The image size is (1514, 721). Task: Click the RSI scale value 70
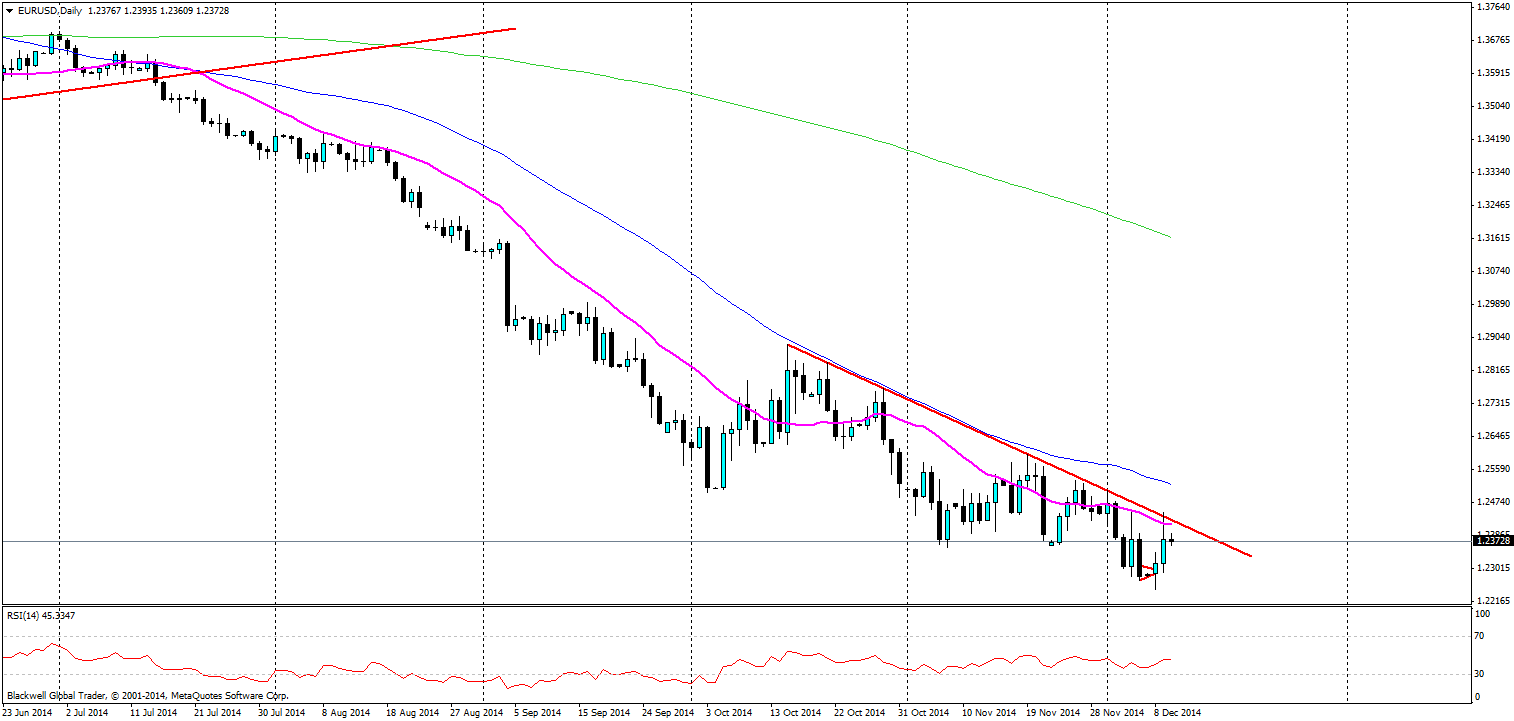click(x=1482, y=635)
